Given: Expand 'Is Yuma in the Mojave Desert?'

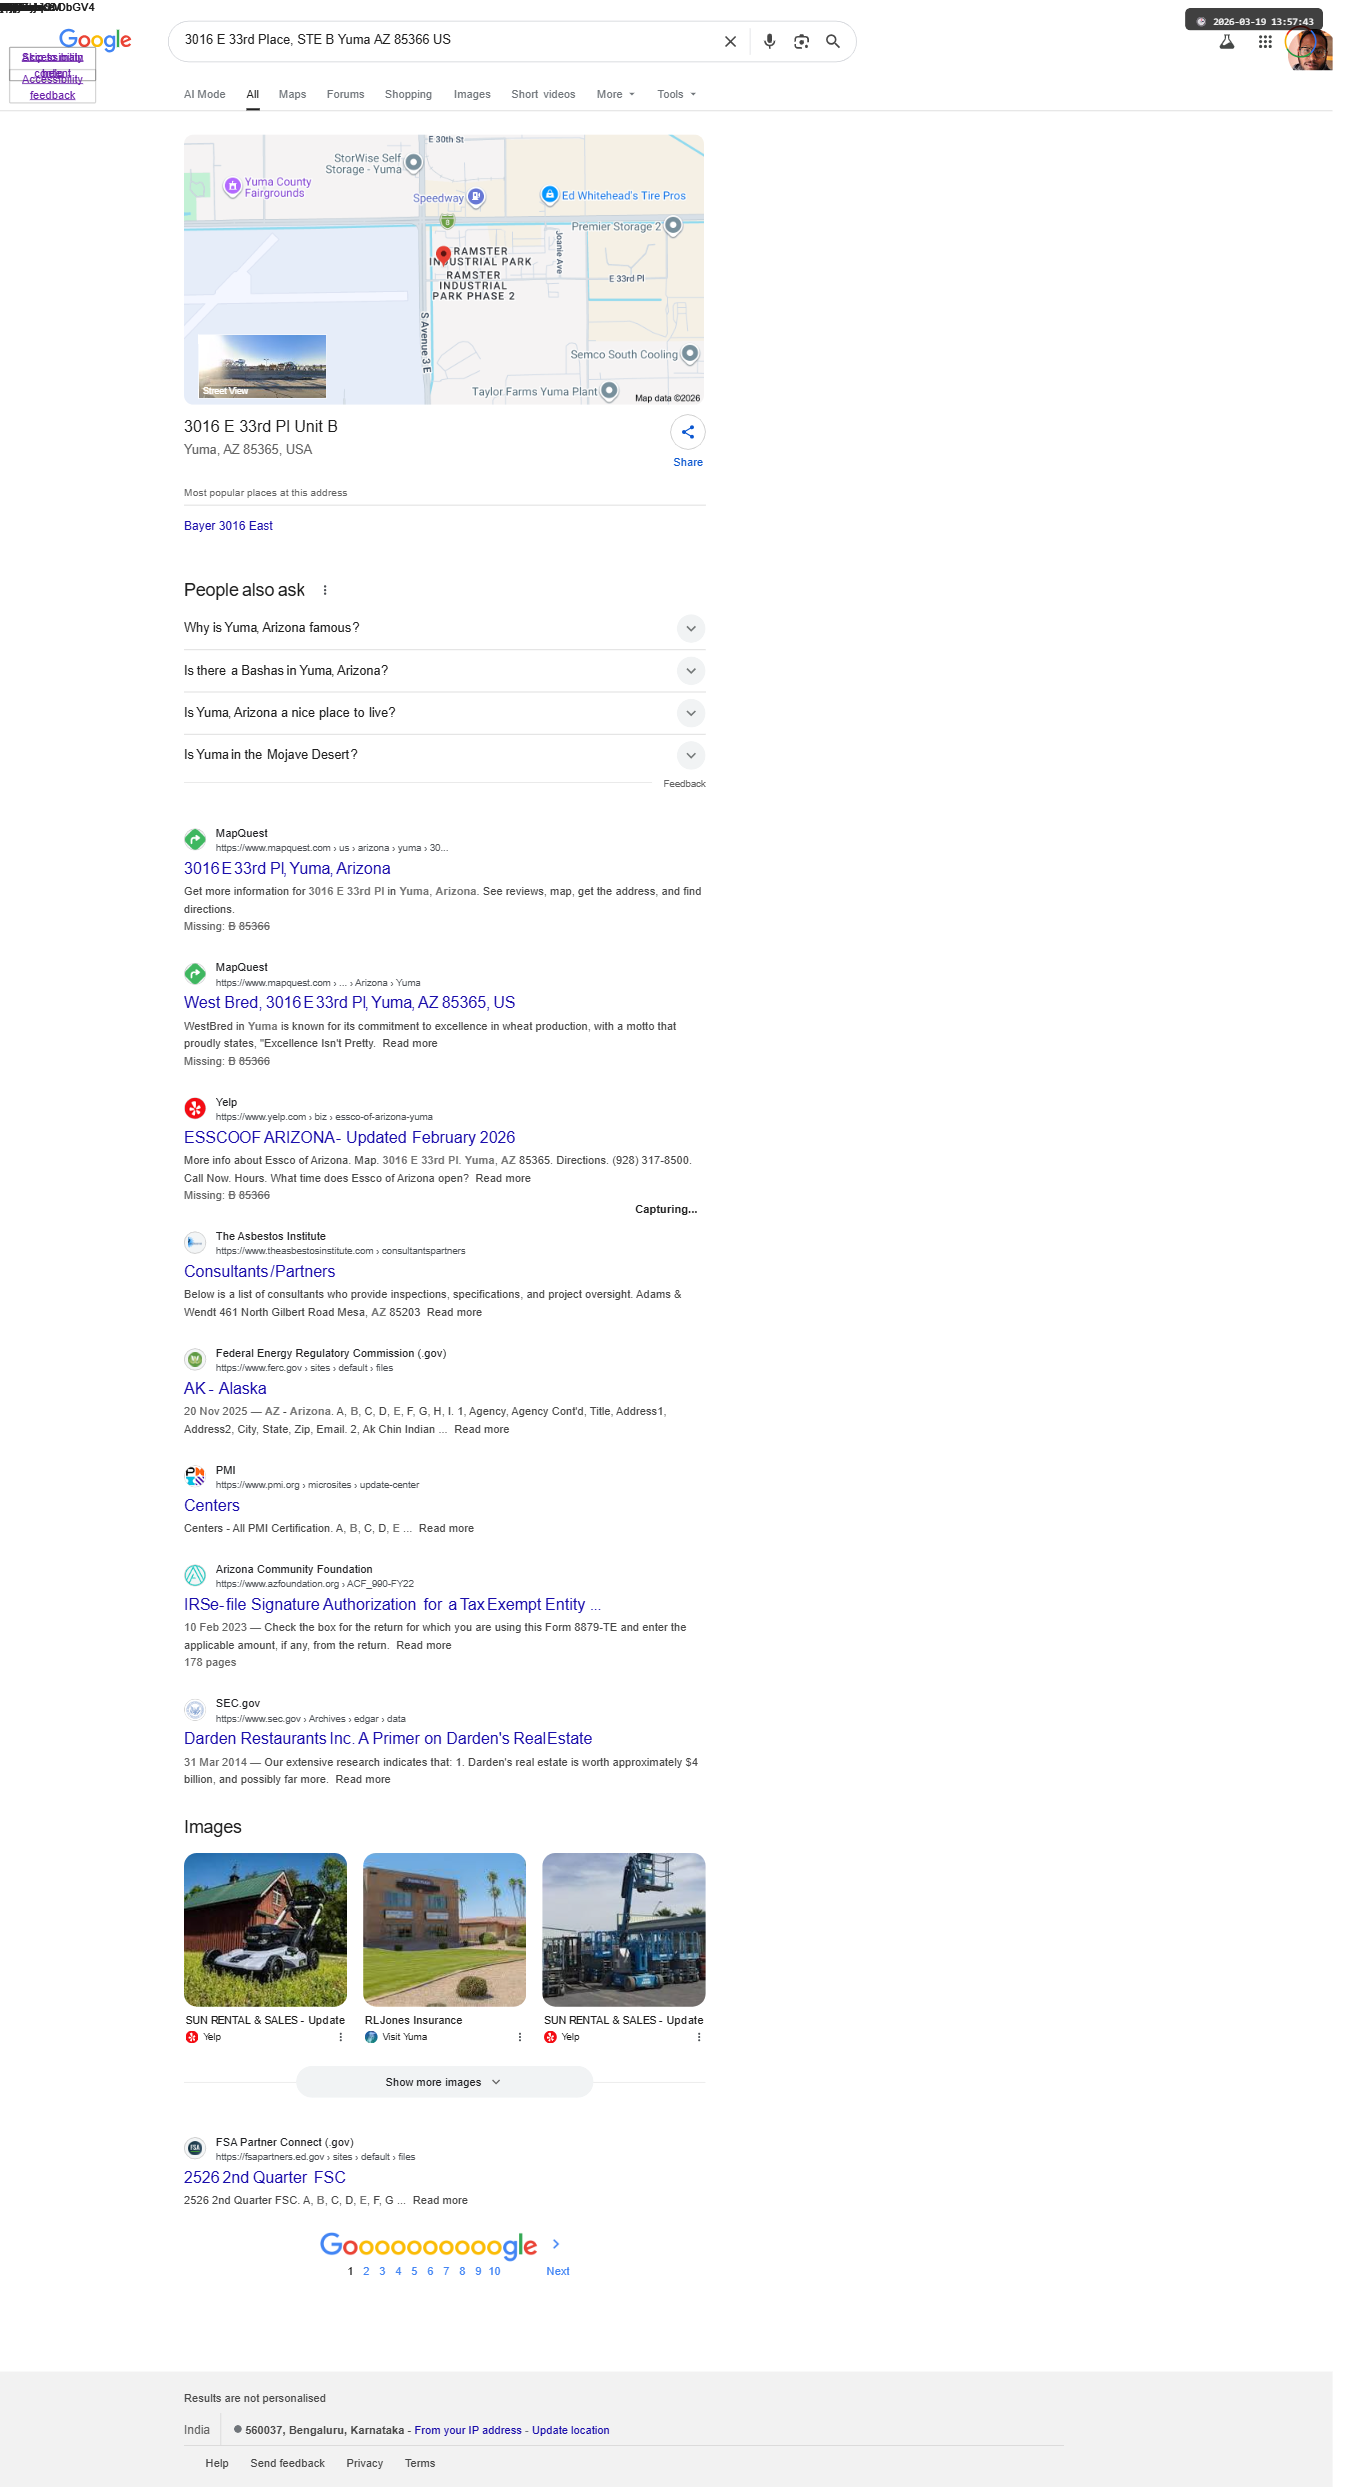Looking at the screenshot, I should 444,755.
